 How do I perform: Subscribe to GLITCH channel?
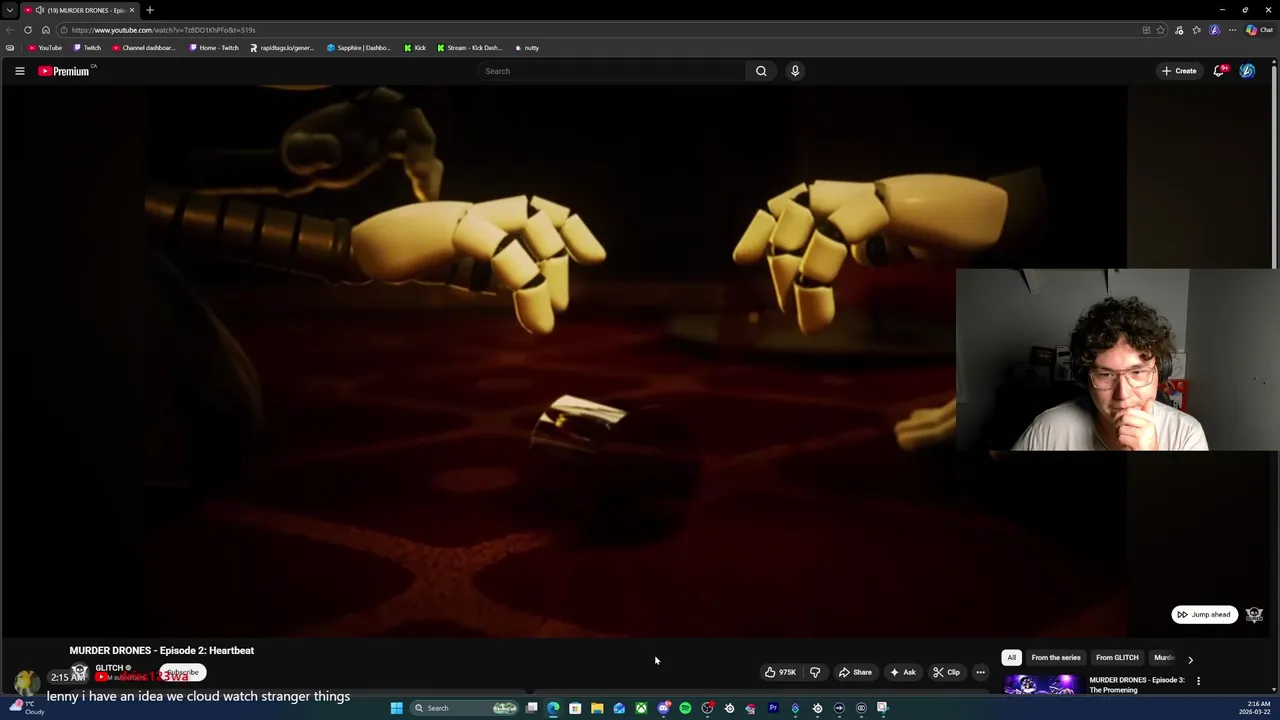tap(182, 673)
